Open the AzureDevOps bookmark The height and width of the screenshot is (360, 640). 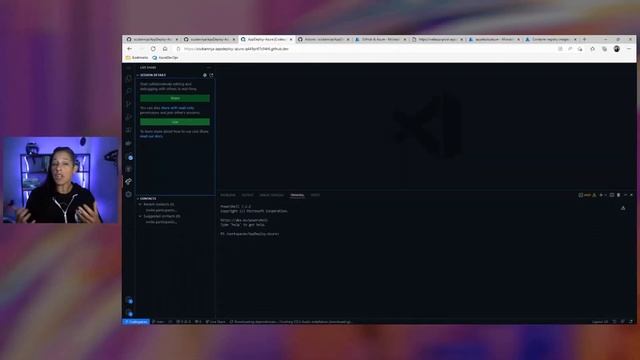tap(165, 58)
